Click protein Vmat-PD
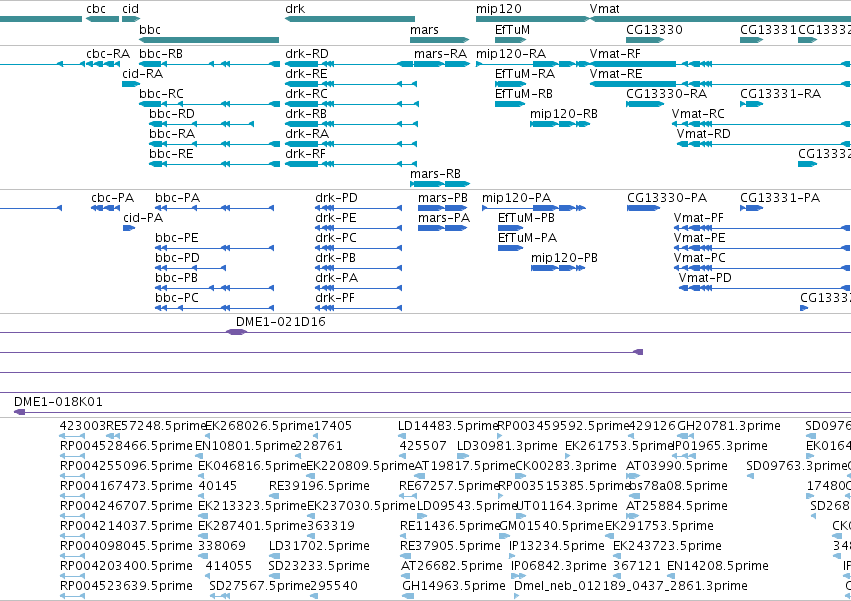 tap(705, 279)
